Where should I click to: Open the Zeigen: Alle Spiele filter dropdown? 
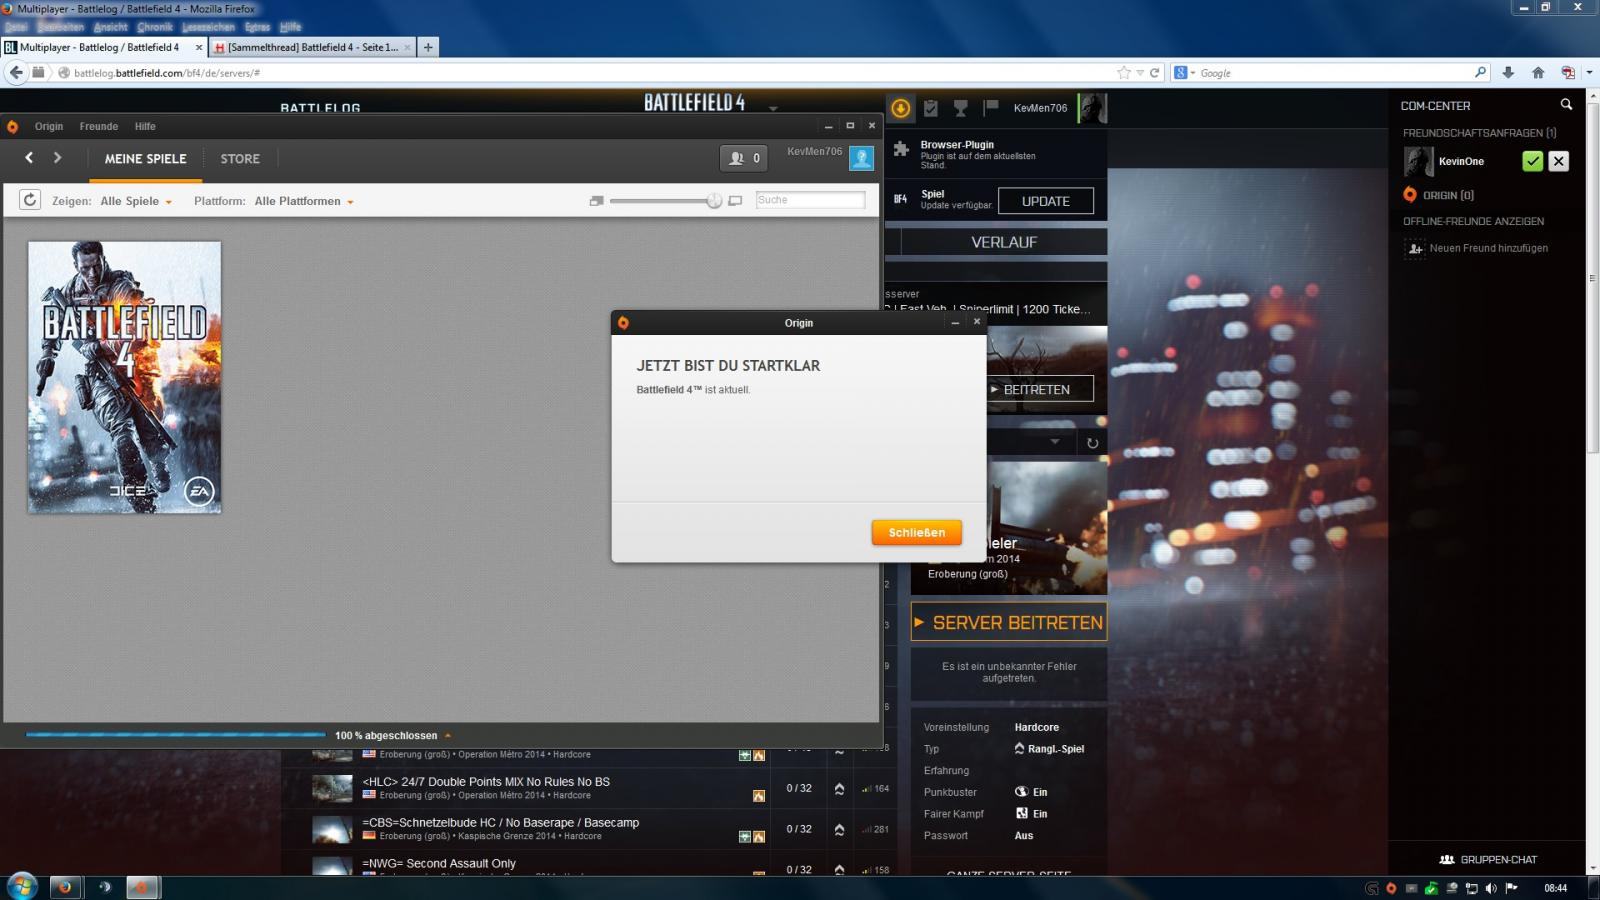[x=136, y=201]
